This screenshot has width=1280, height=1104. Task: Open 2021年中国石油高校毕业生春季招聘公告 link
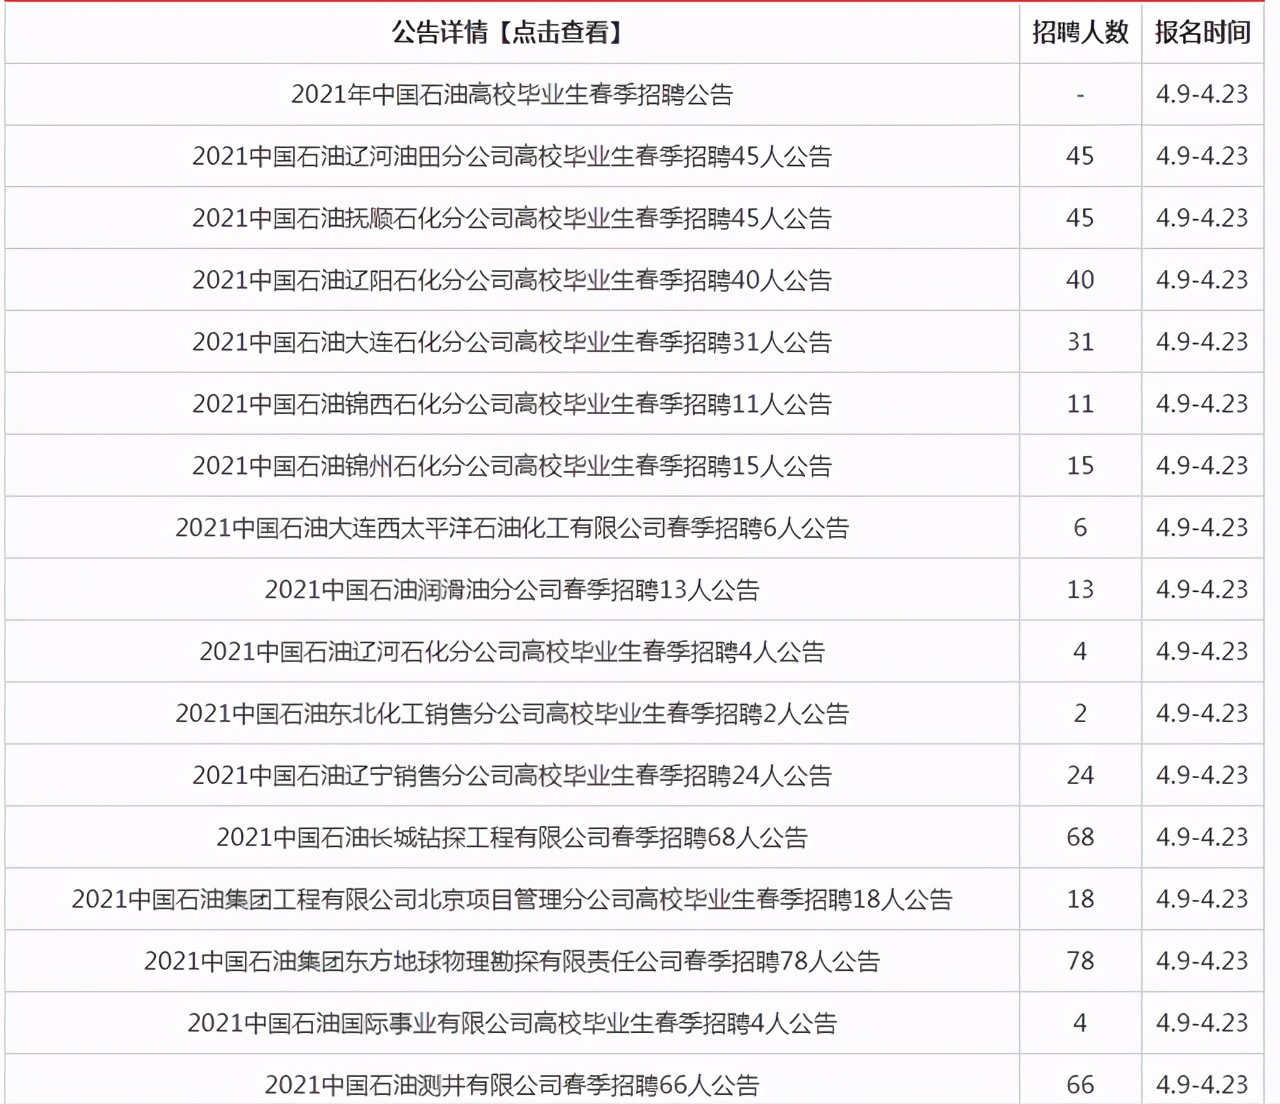(x=512, y=94)
